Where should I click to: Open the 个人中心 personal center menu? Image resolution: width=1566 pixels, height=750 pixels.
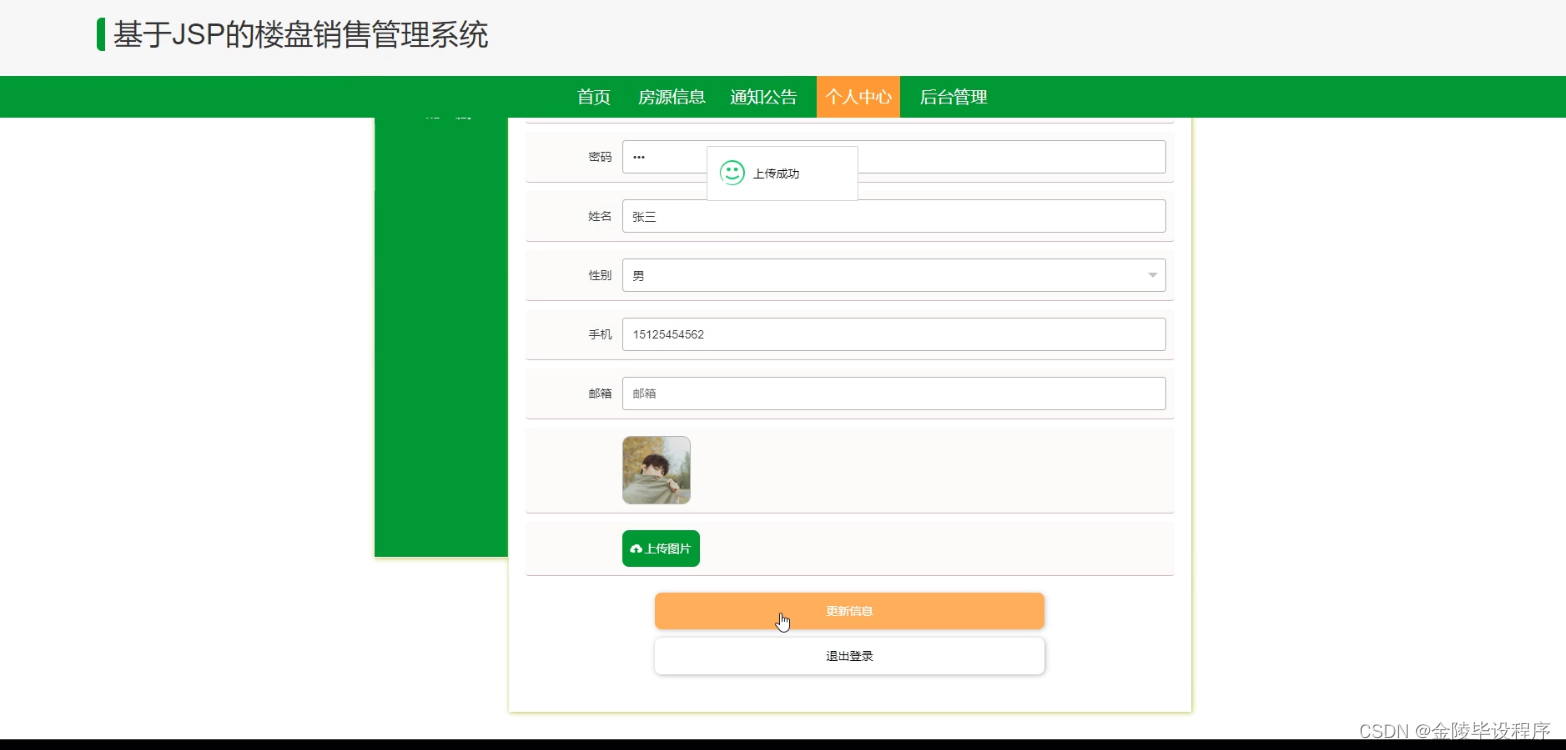pos(858,96)
